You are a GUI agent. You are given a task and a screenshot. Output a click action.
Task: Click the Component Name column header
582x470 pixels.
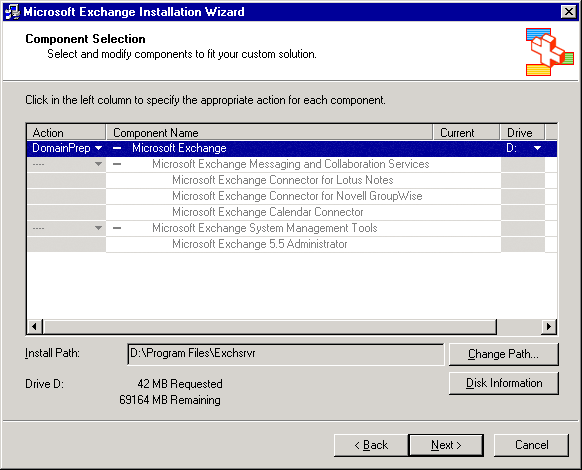(x=269, y=133)
